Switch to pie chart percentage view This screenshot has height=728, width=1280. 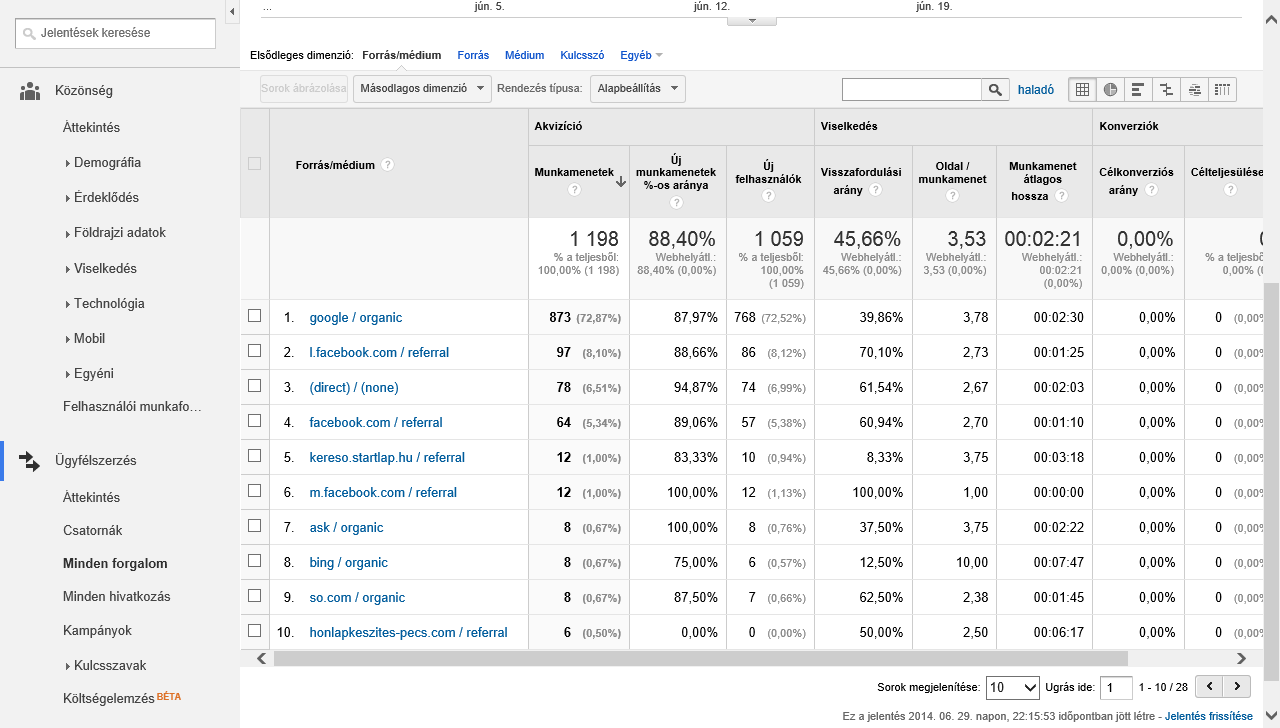point(1110,89)
